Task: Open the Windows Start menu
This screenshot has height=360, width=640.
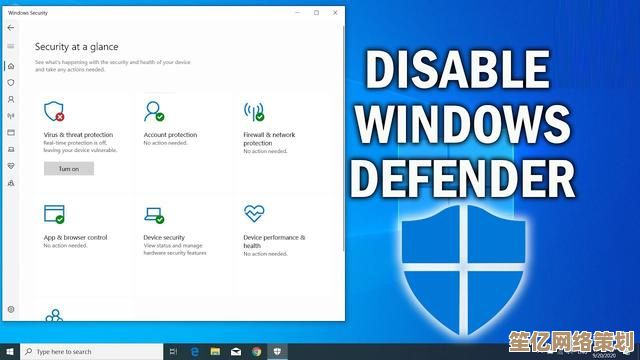Action: tap(10, 351)
